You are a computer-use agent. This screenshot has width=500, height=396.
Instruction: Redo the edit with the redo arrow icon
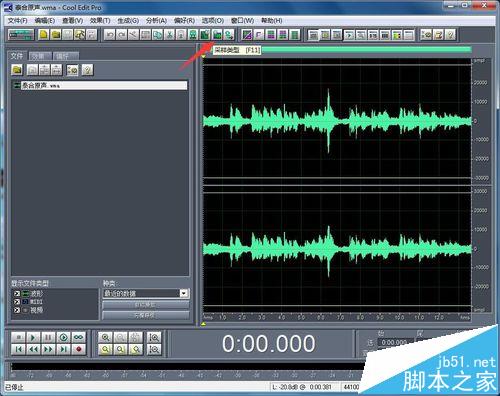(121, 35)
